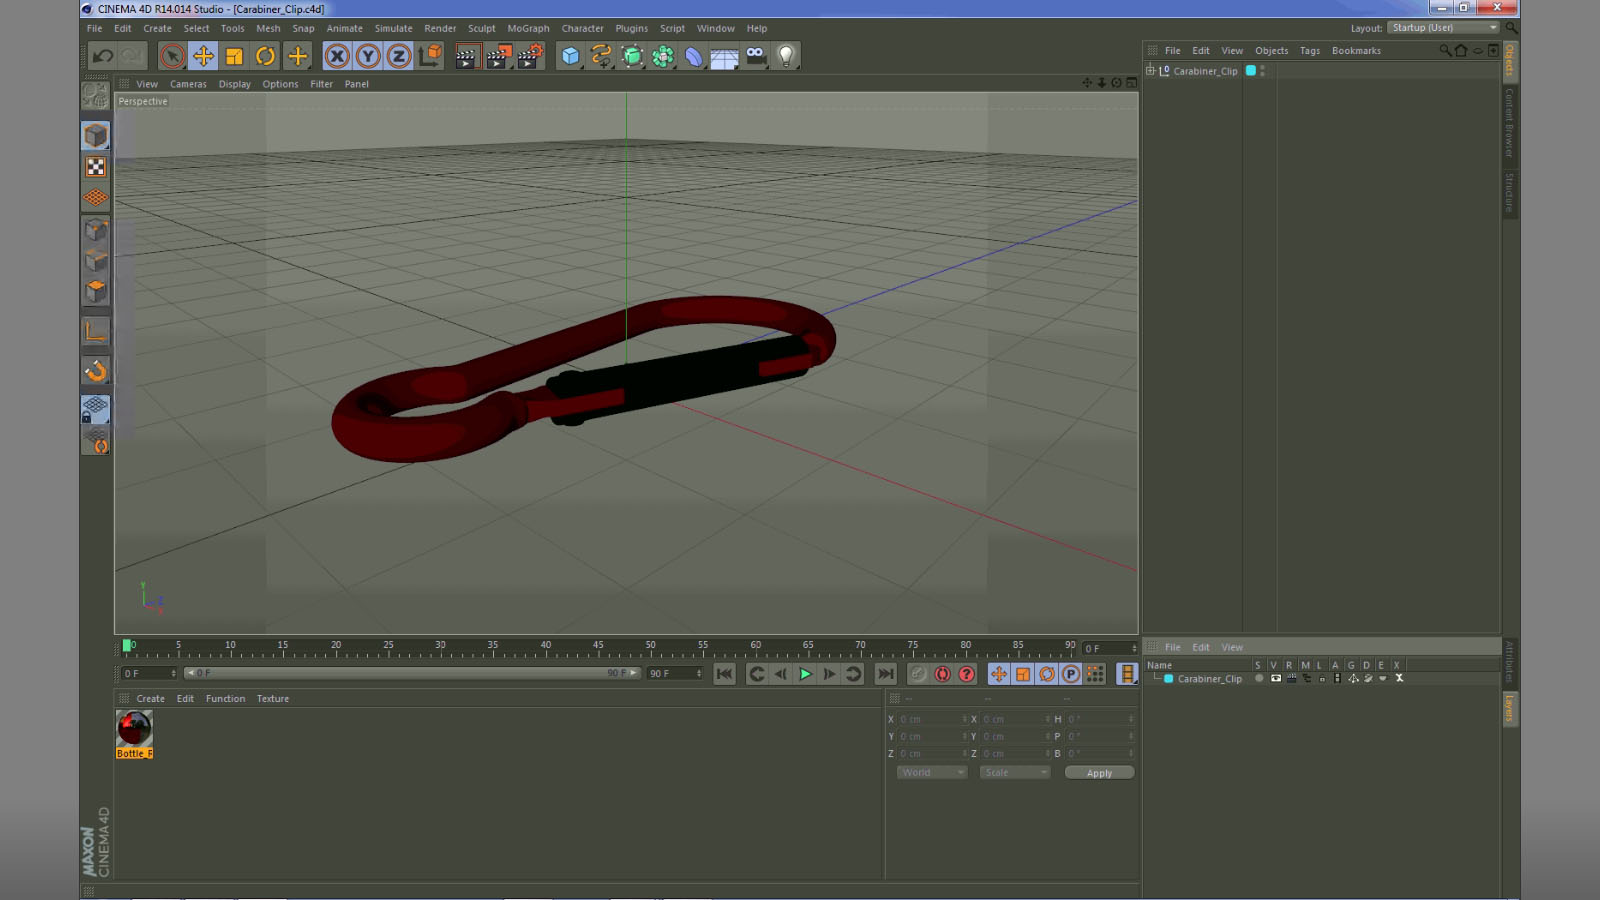
Task: Open the spline pen tool icon
Action: [x=601, y=56]
